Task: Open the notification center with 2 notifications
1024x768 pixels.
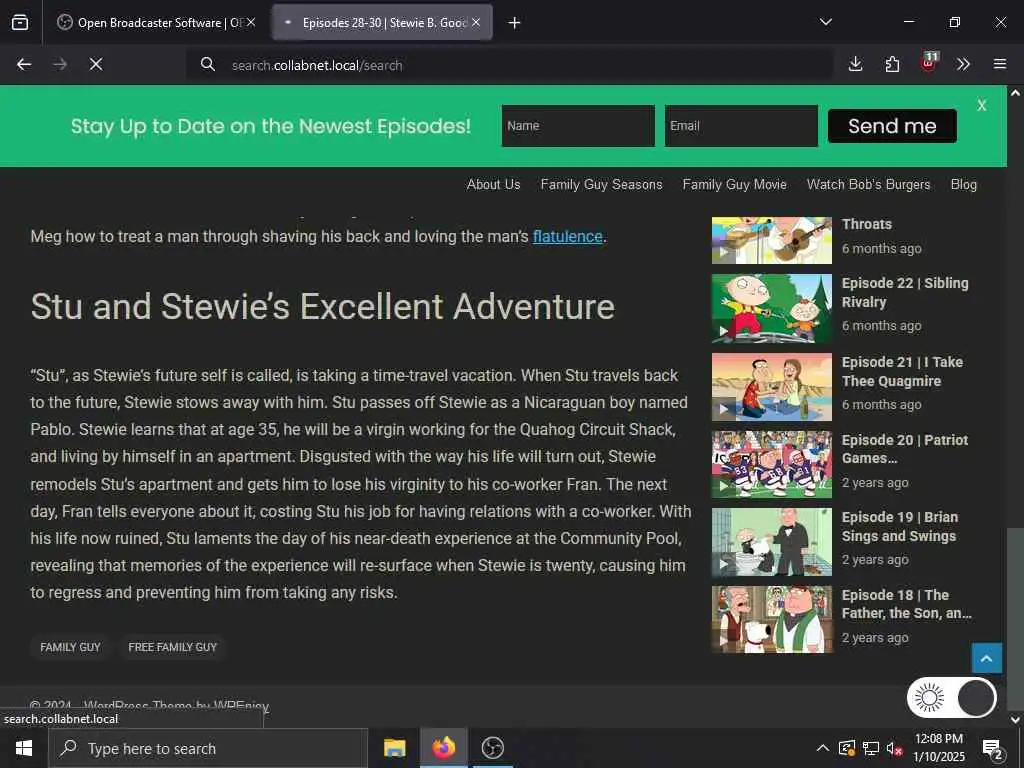Action: [x=992, y=749]
